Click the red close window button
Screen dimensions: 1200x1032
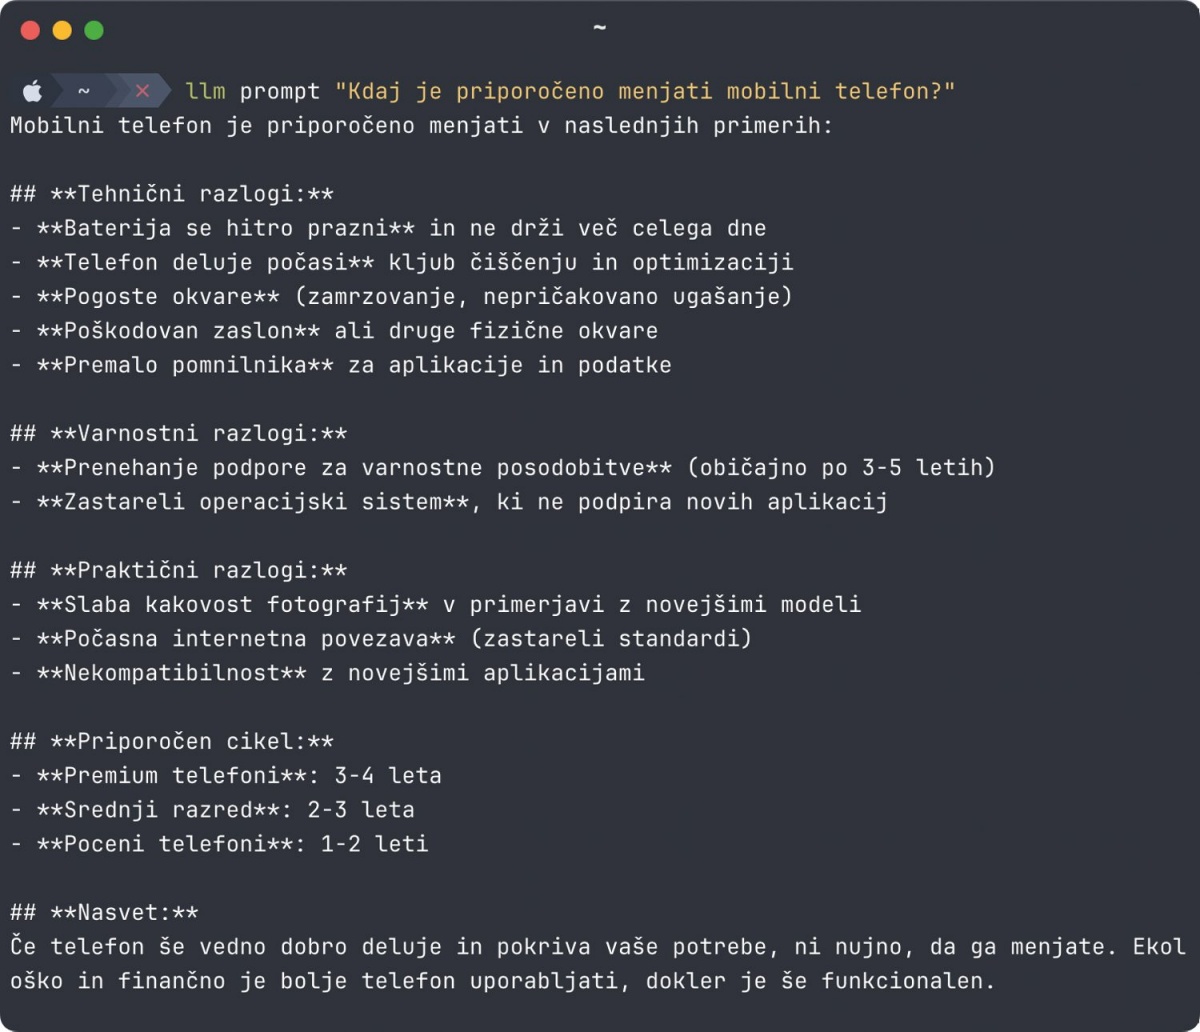[30, 31]
